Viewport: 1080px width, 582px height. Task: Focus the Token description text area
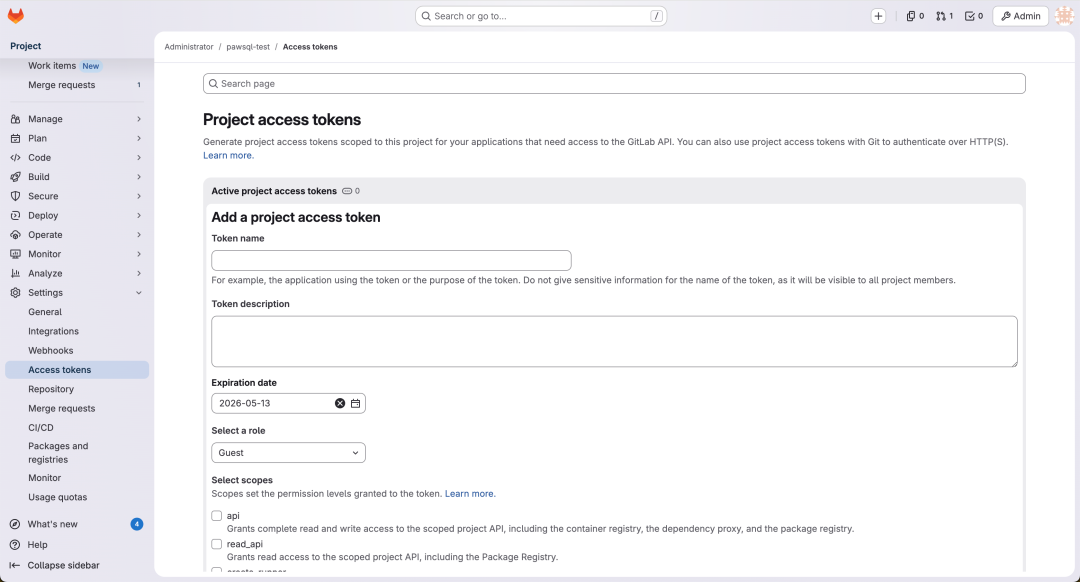[x=614, y=342]
